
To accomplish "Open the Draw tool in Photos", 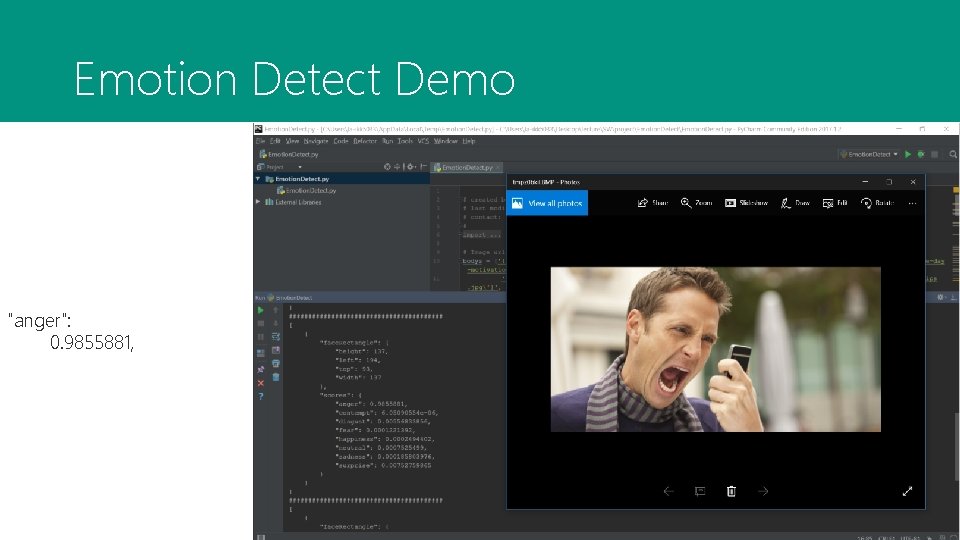I will point(795,203).
